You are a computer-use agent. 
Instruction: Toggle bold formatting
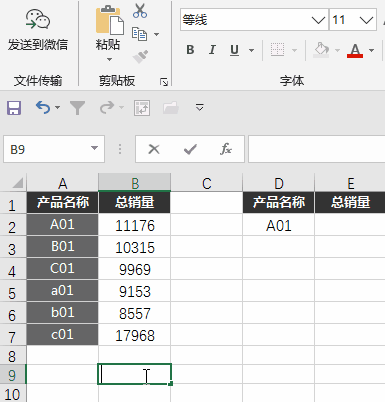(190, 50)
